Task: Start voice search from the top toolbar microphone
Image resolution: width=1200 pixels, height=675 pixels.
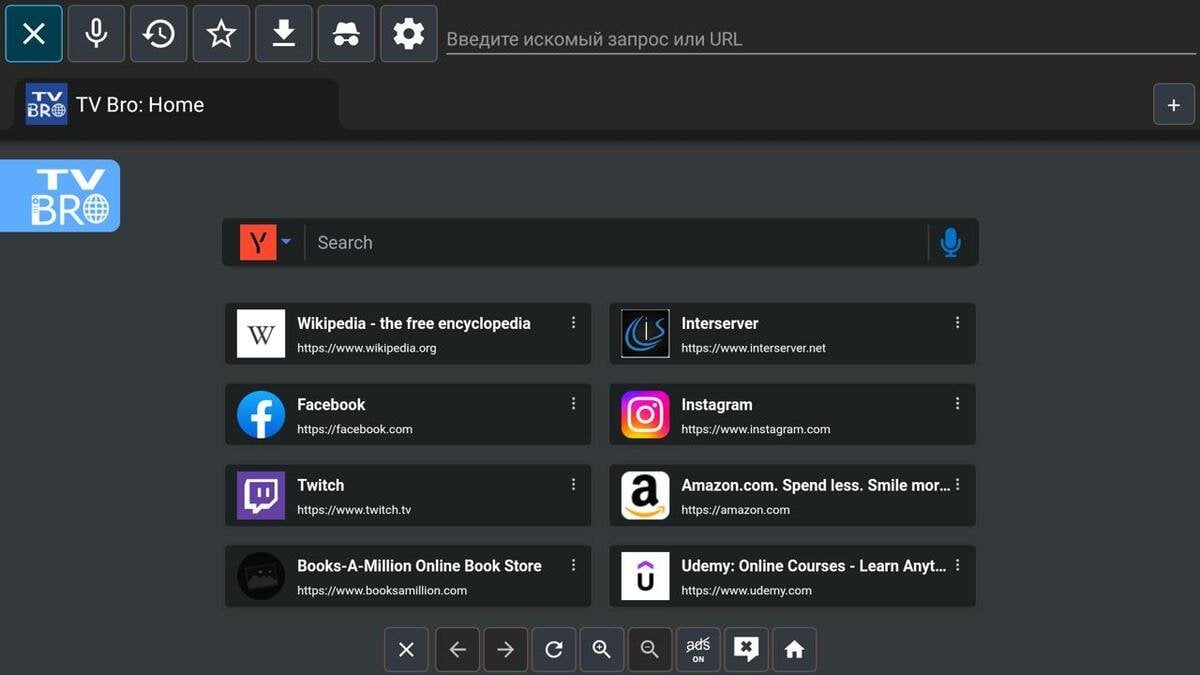Action: click(x=96, y=34)
